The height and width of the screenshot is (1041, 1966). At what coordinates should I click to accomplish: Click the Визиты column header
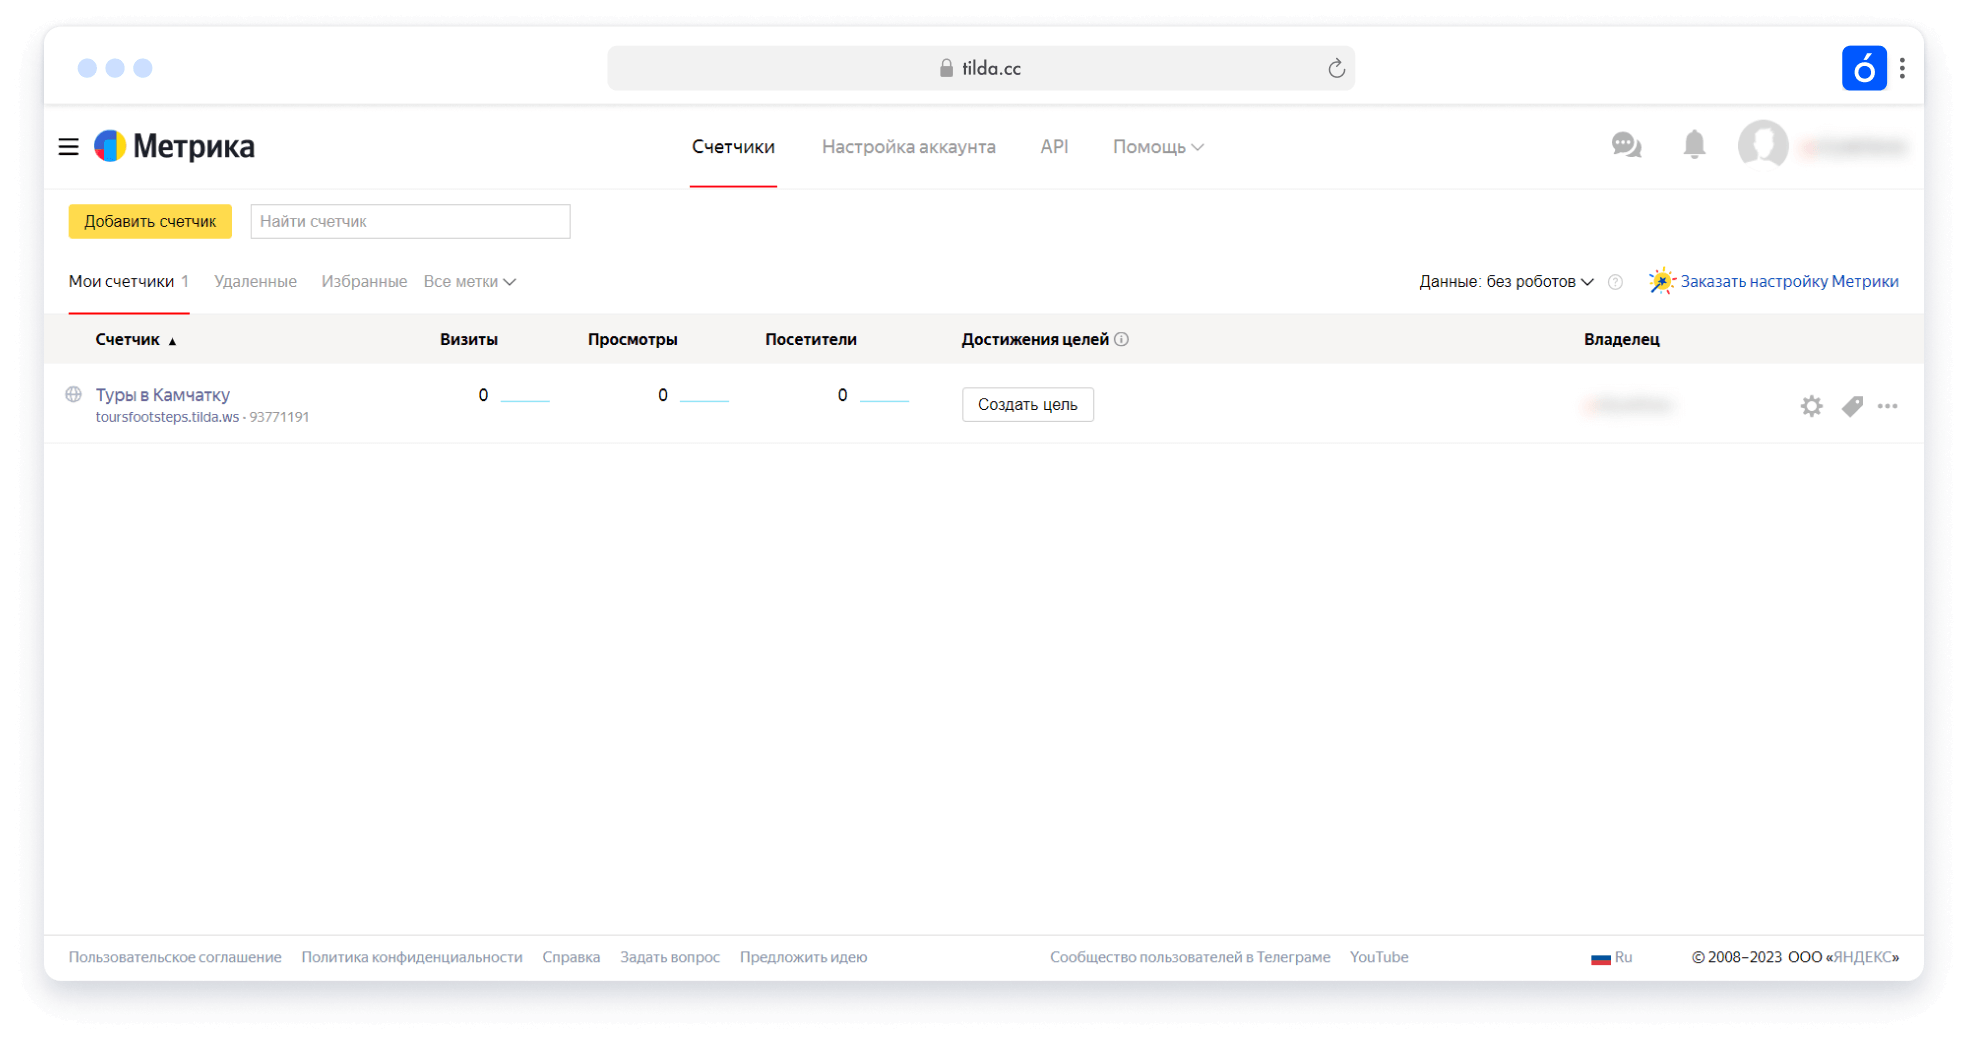tap(468, 339)
